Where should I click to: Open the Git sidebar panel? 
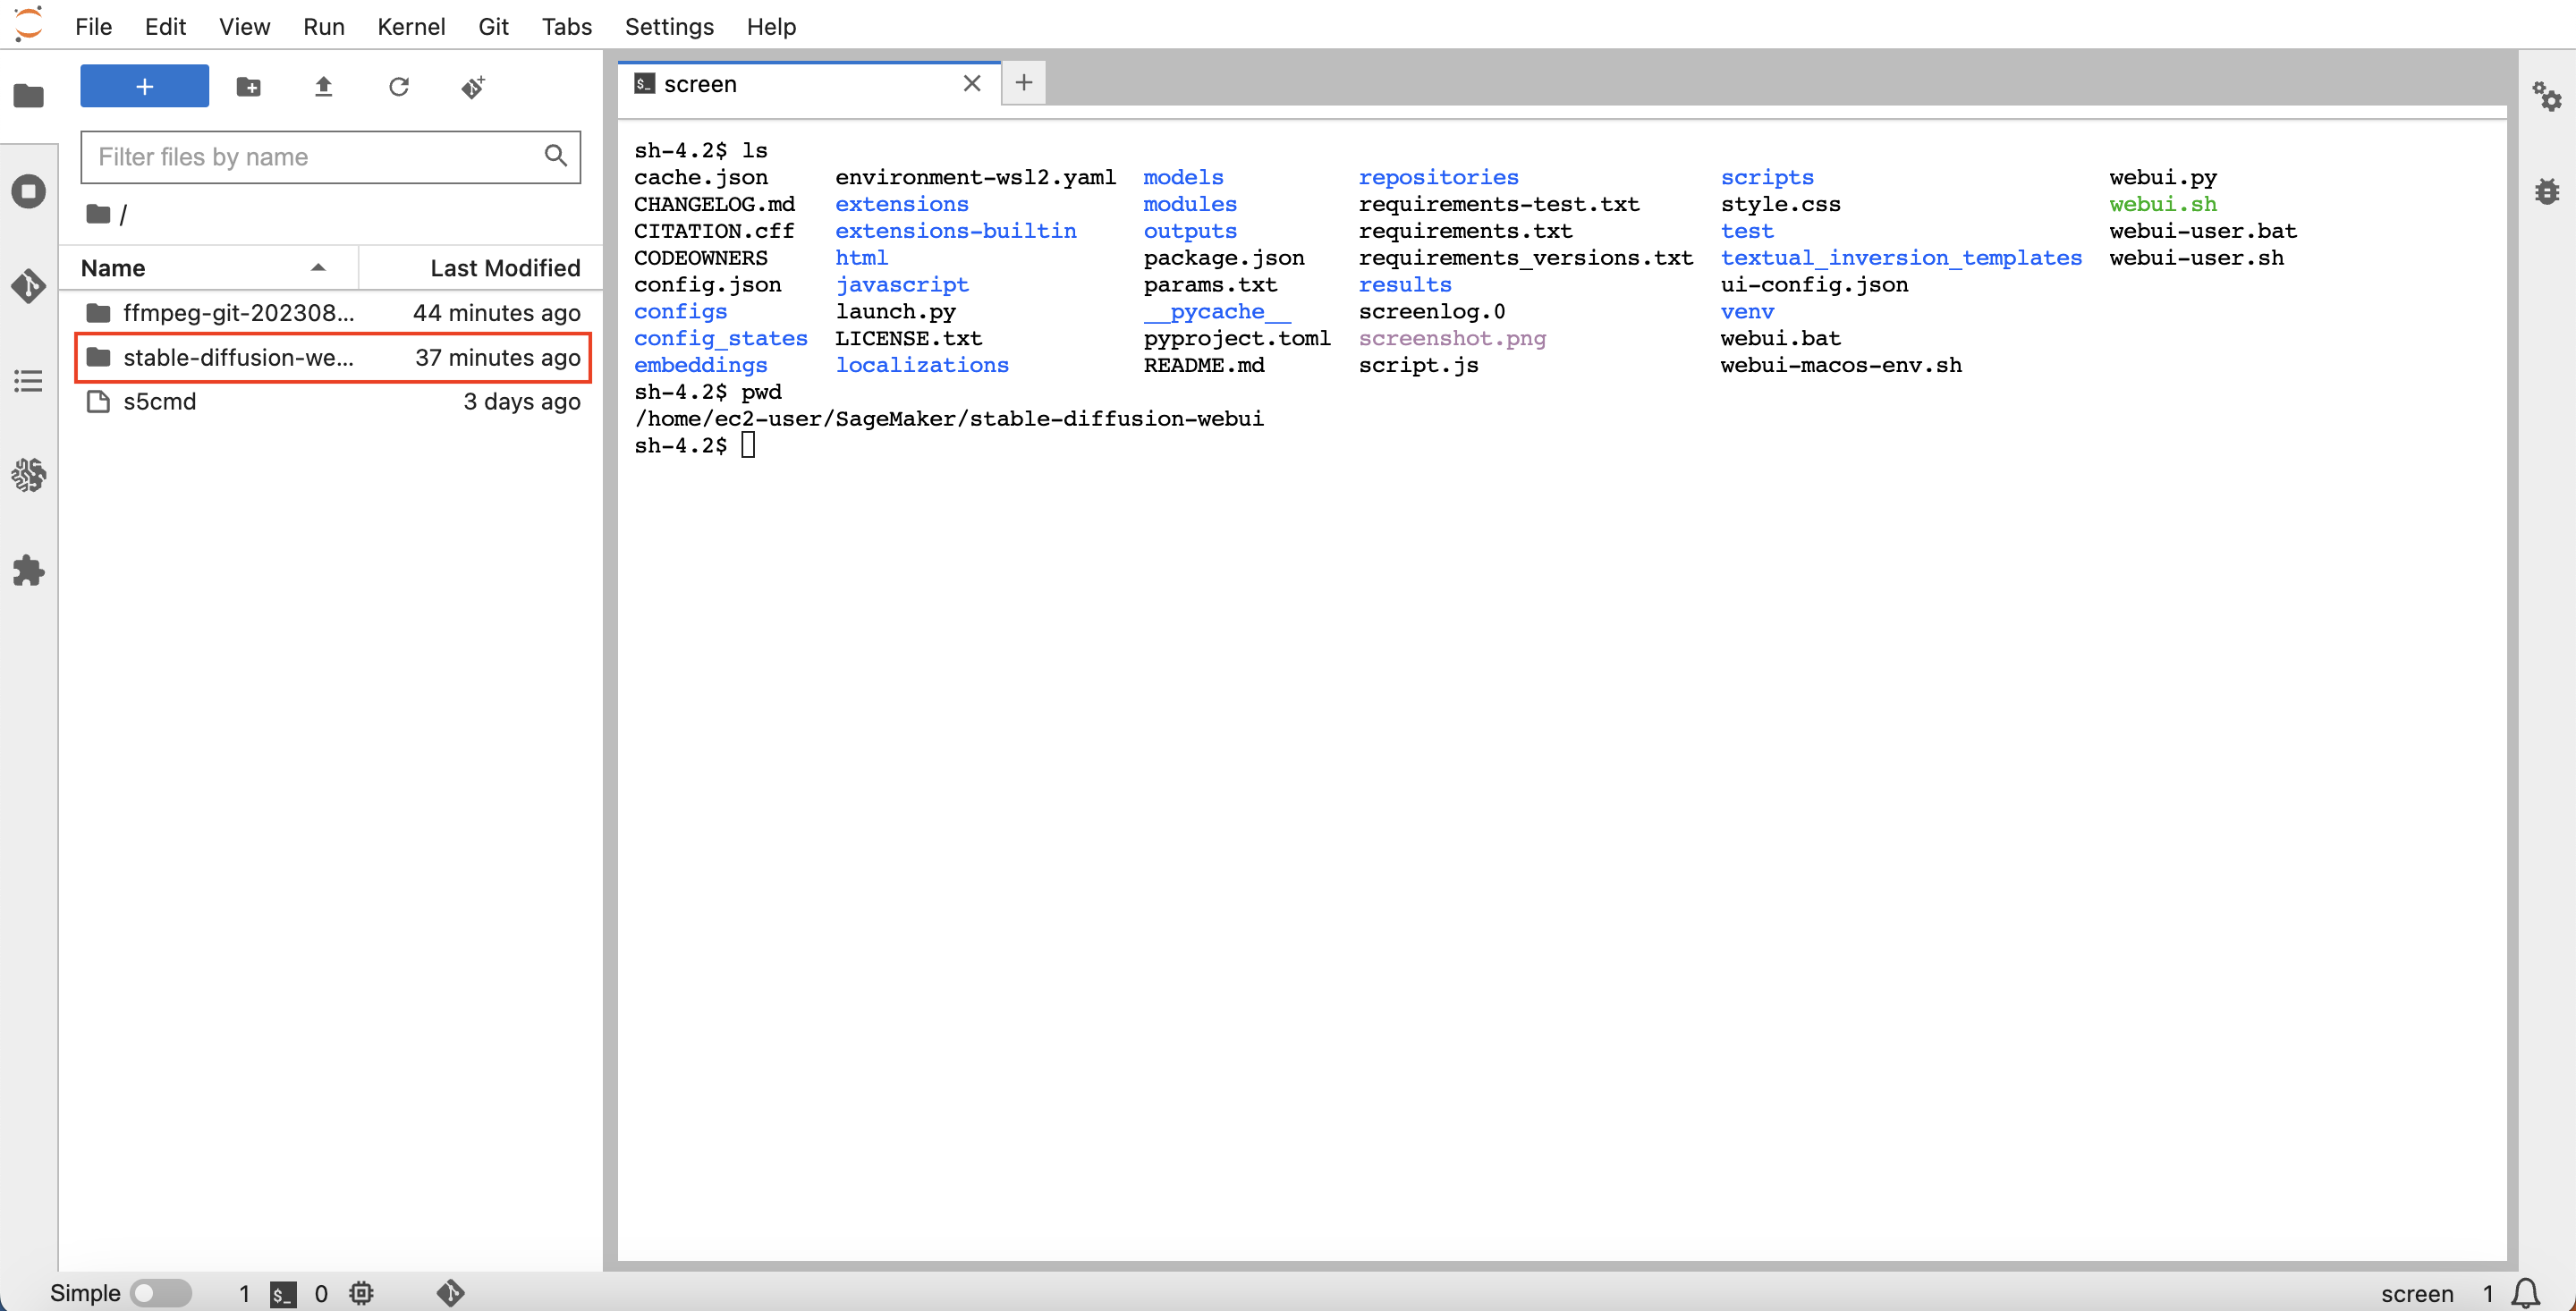28,287
